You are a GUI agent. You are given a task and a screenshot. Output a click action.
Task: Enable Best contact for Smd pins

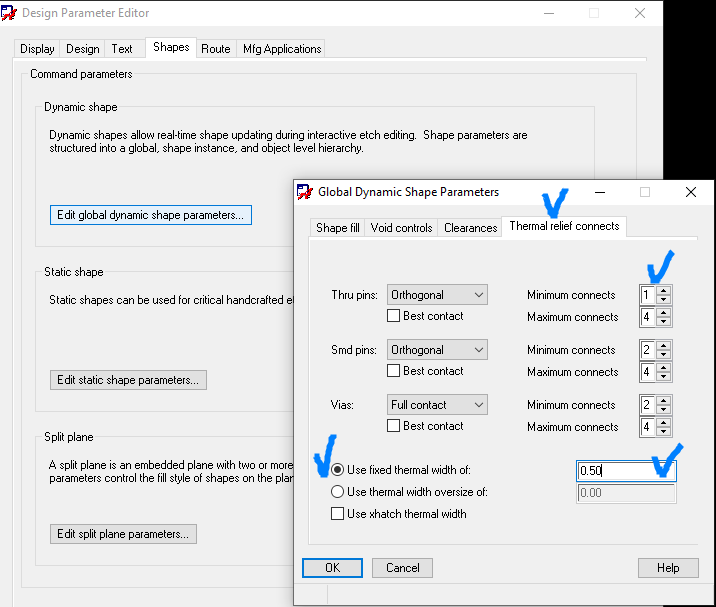[x=393, y=370]
